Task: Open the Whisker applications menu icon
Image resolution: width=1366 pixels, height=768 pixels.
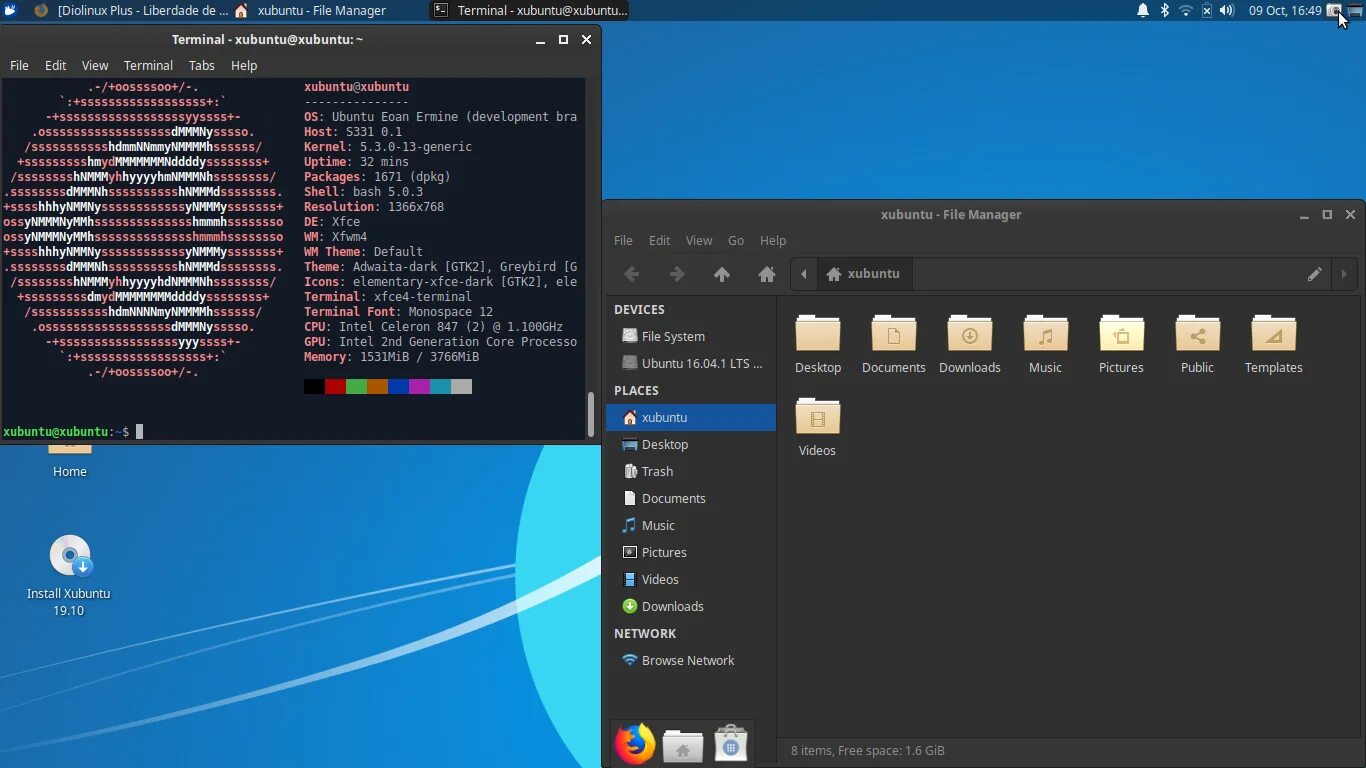Action: [10, 10]
